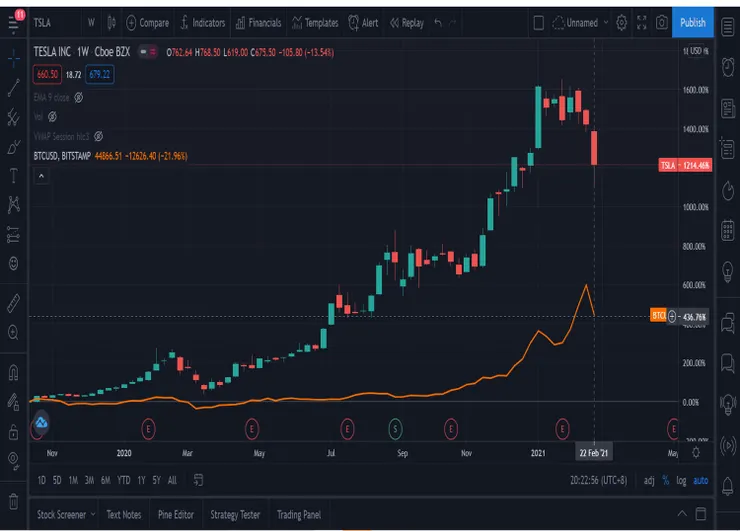740x531 pixels.
Task: Toggle the adj adjusted data option
Action: tap(649, 480)
